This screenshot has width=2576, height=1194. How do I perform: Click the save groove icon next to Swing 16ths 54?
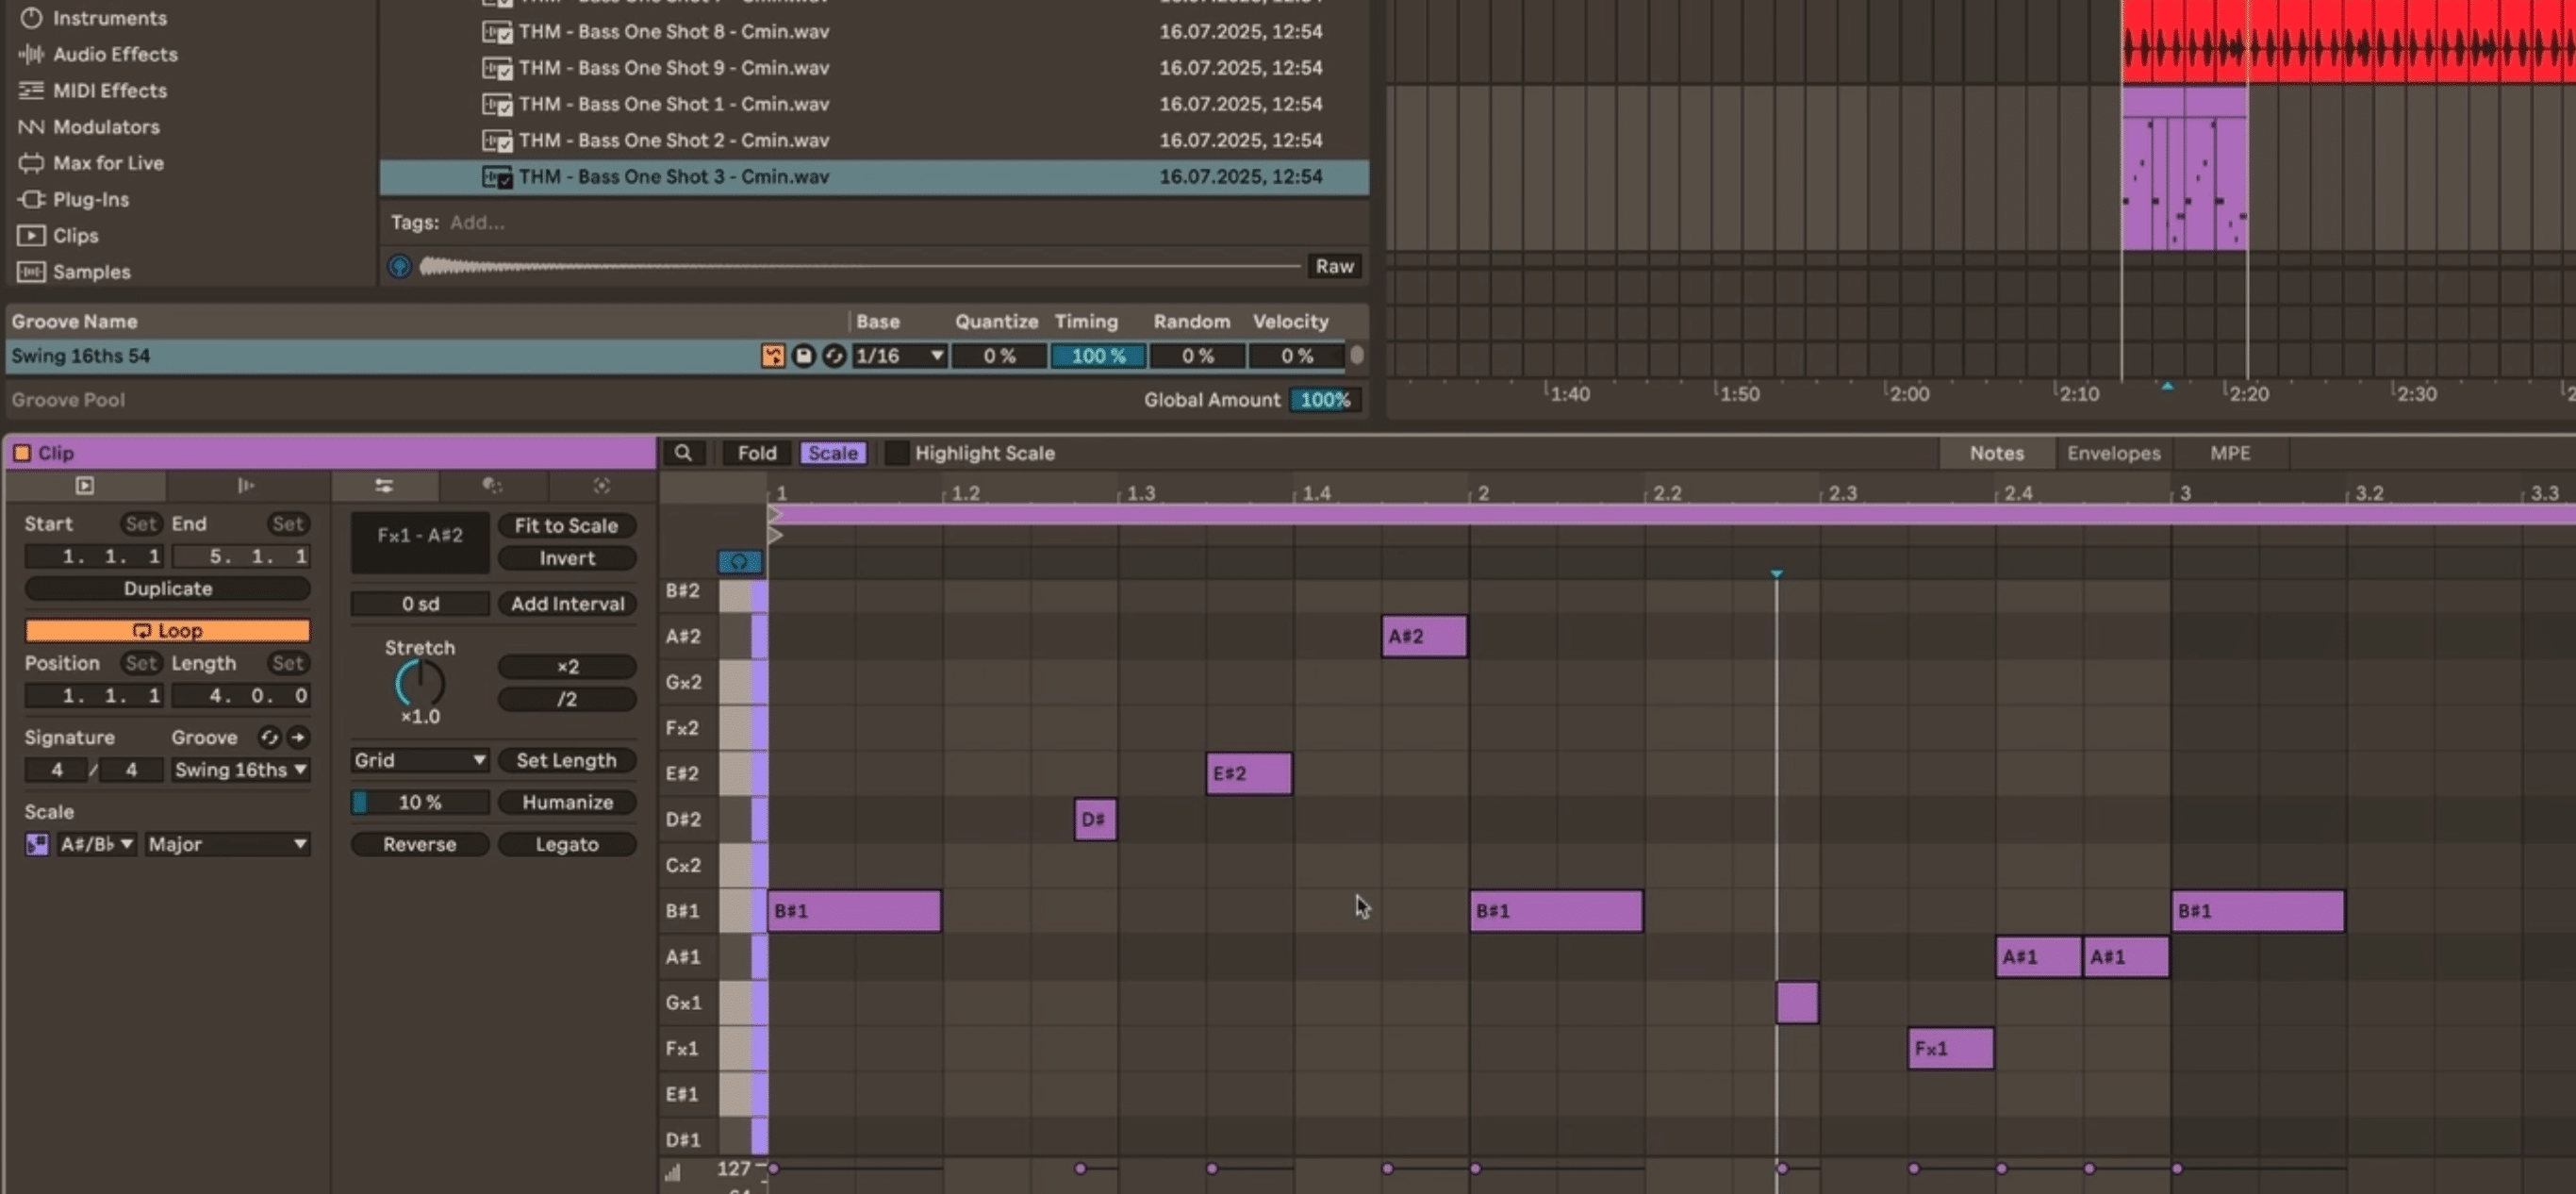(804, 355)
